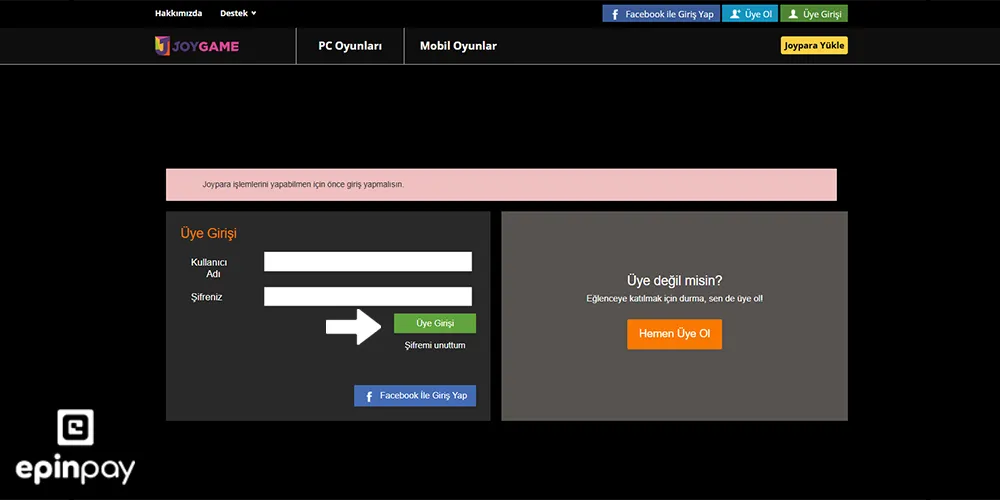1000x500 pixels.
Task: Open the JoyGame logo home link
Action: (x=196, y=46)
